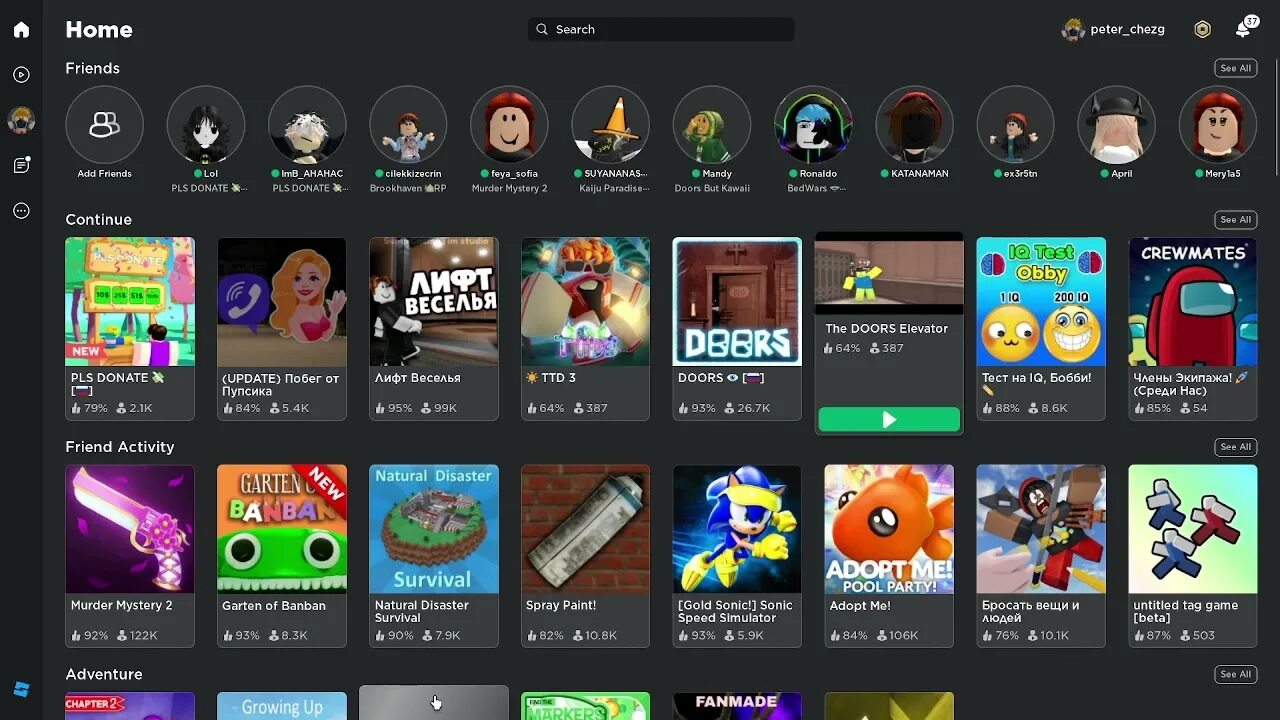Open friend Lol's avatar
This screenshot has height=720, width=1280.
coord(206,124)
